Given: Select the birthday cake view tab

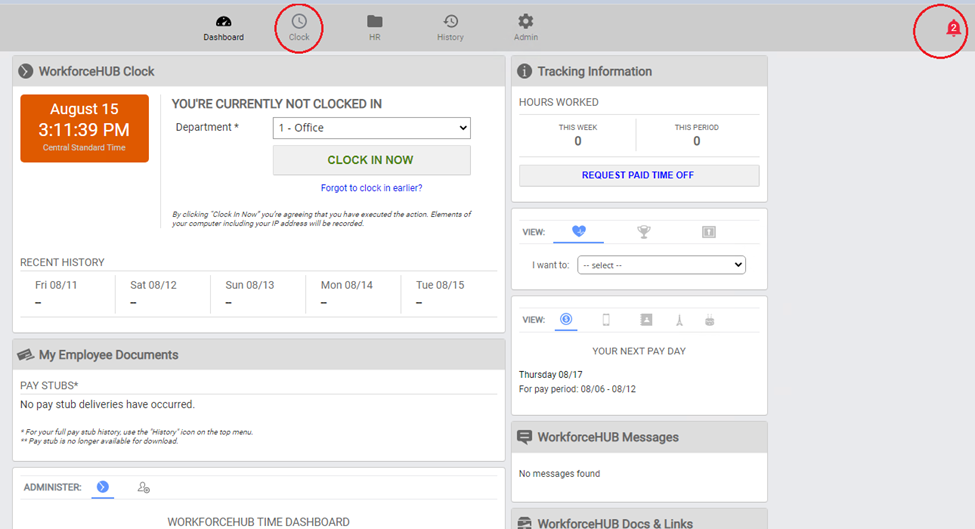Looking at the screenshot, I should click(709, 320).
